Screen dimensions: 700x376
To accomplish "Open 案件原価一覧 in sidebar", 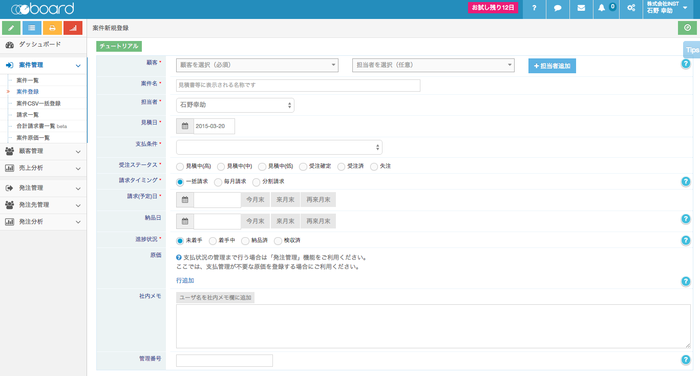I will click(33, 138).
